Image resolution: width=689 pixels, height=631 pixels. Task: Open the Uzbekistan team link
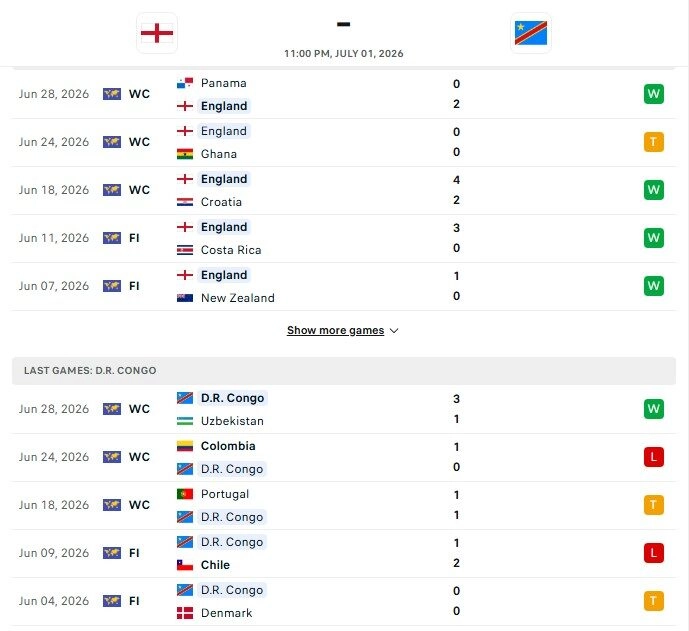(232, 421)
